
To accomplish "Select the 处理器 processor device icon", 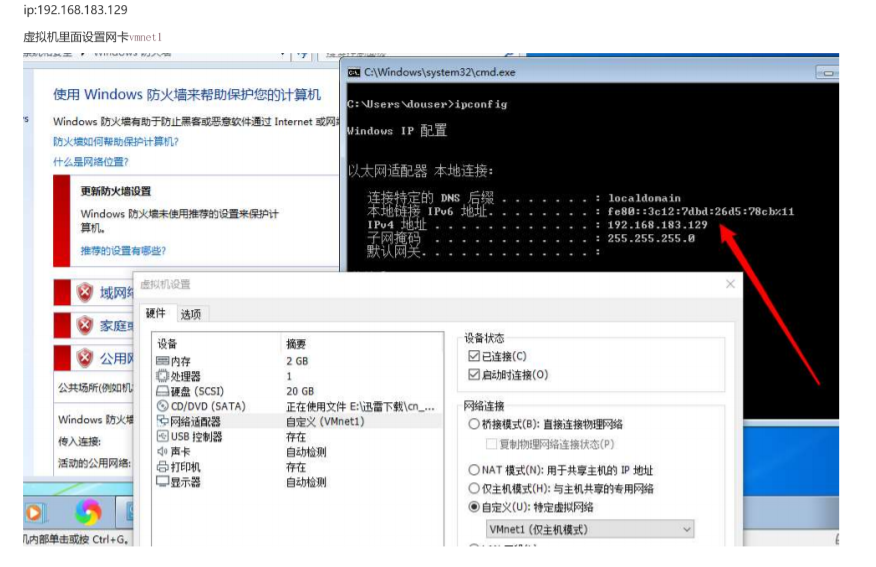I will point(162,376).
